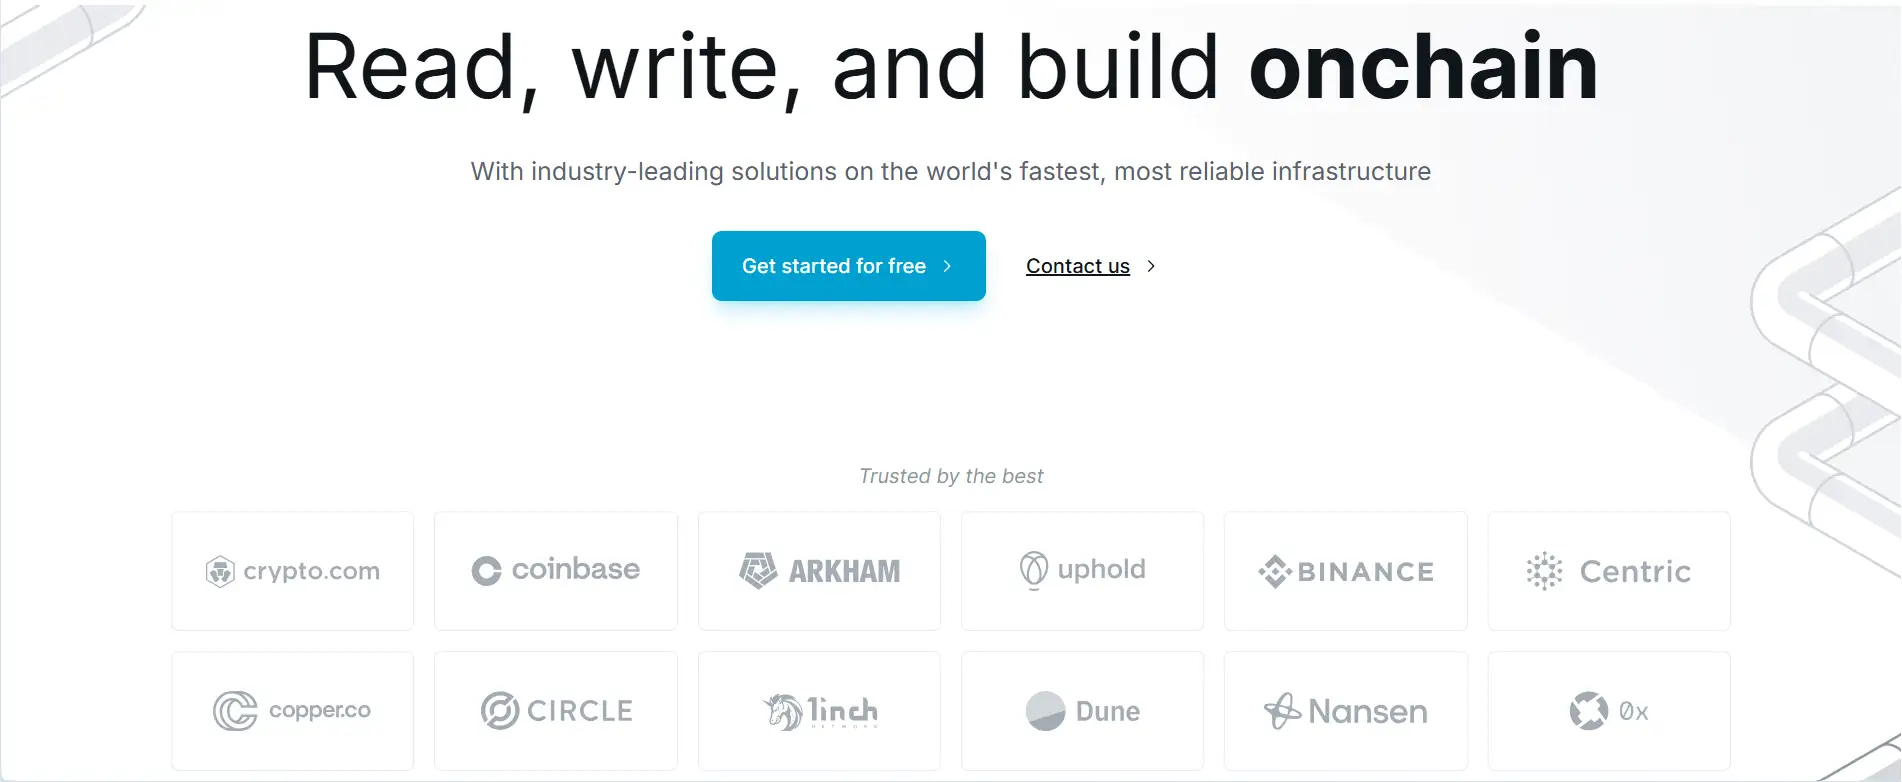Screen dimensions: 1902x782
Task: Click the Arkham logo icon
Action: click(x=758, y=571)
